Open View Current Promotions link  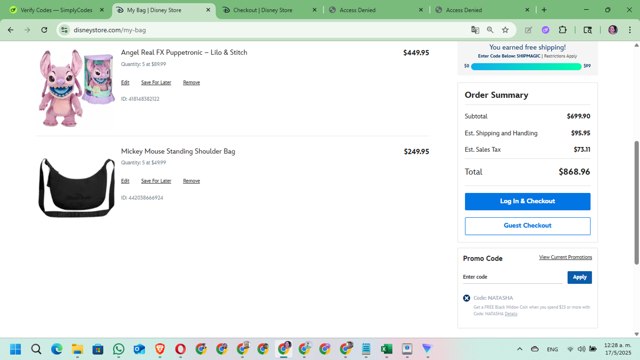[565, 257]
